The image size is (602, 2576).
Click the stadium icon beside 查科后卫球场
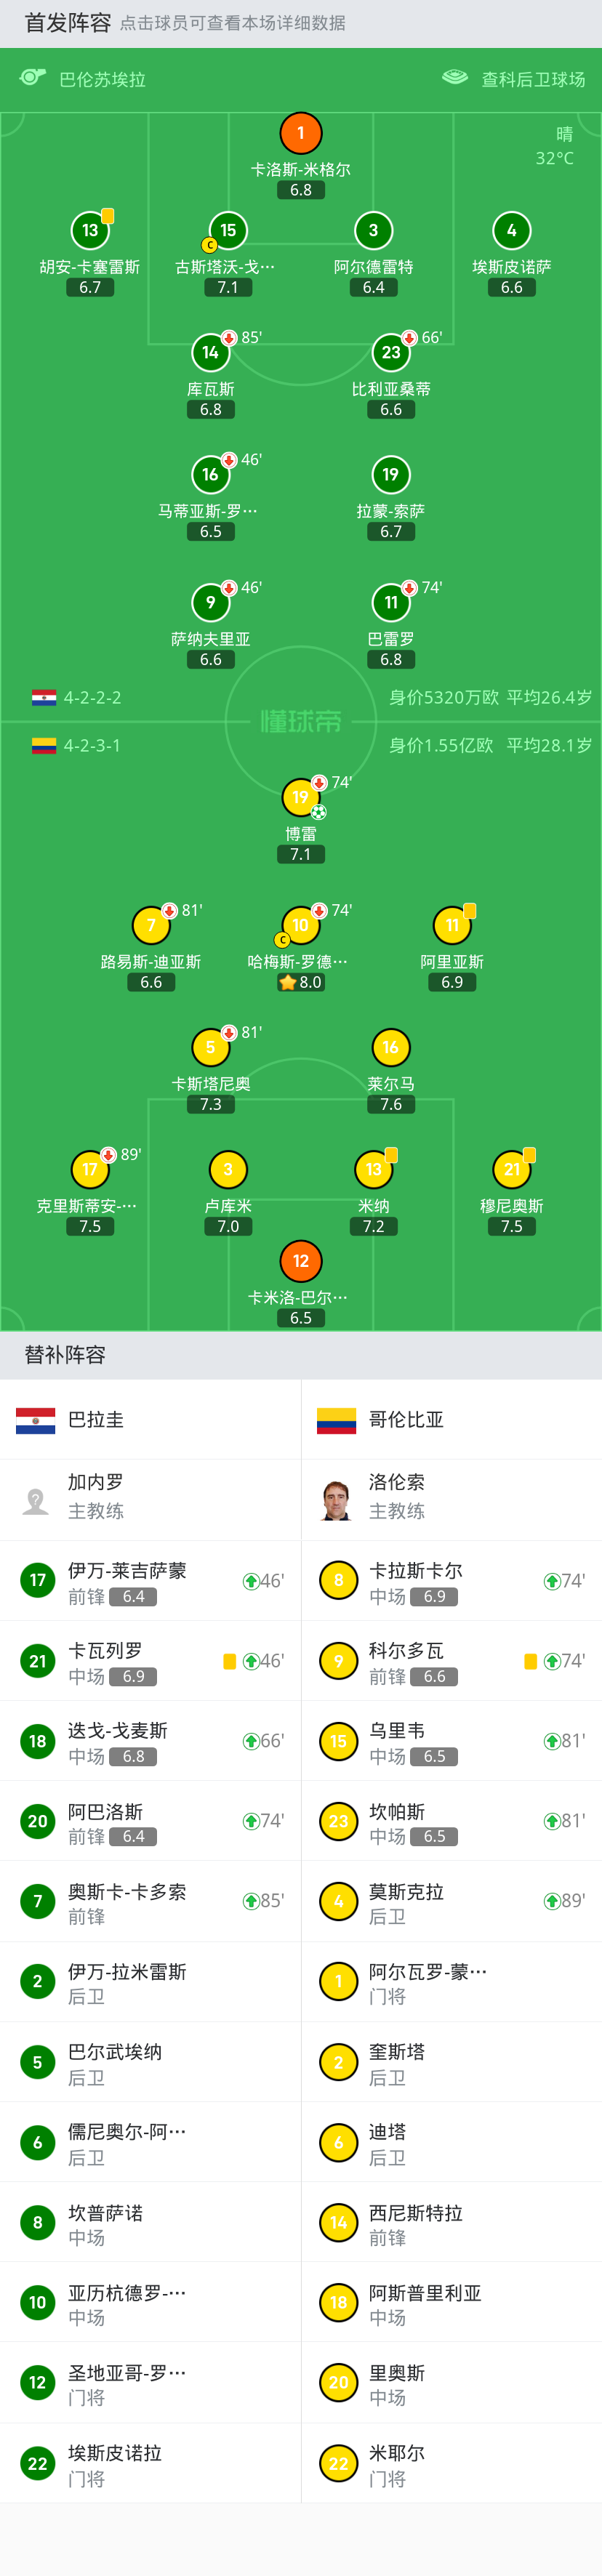coord(455,78)
